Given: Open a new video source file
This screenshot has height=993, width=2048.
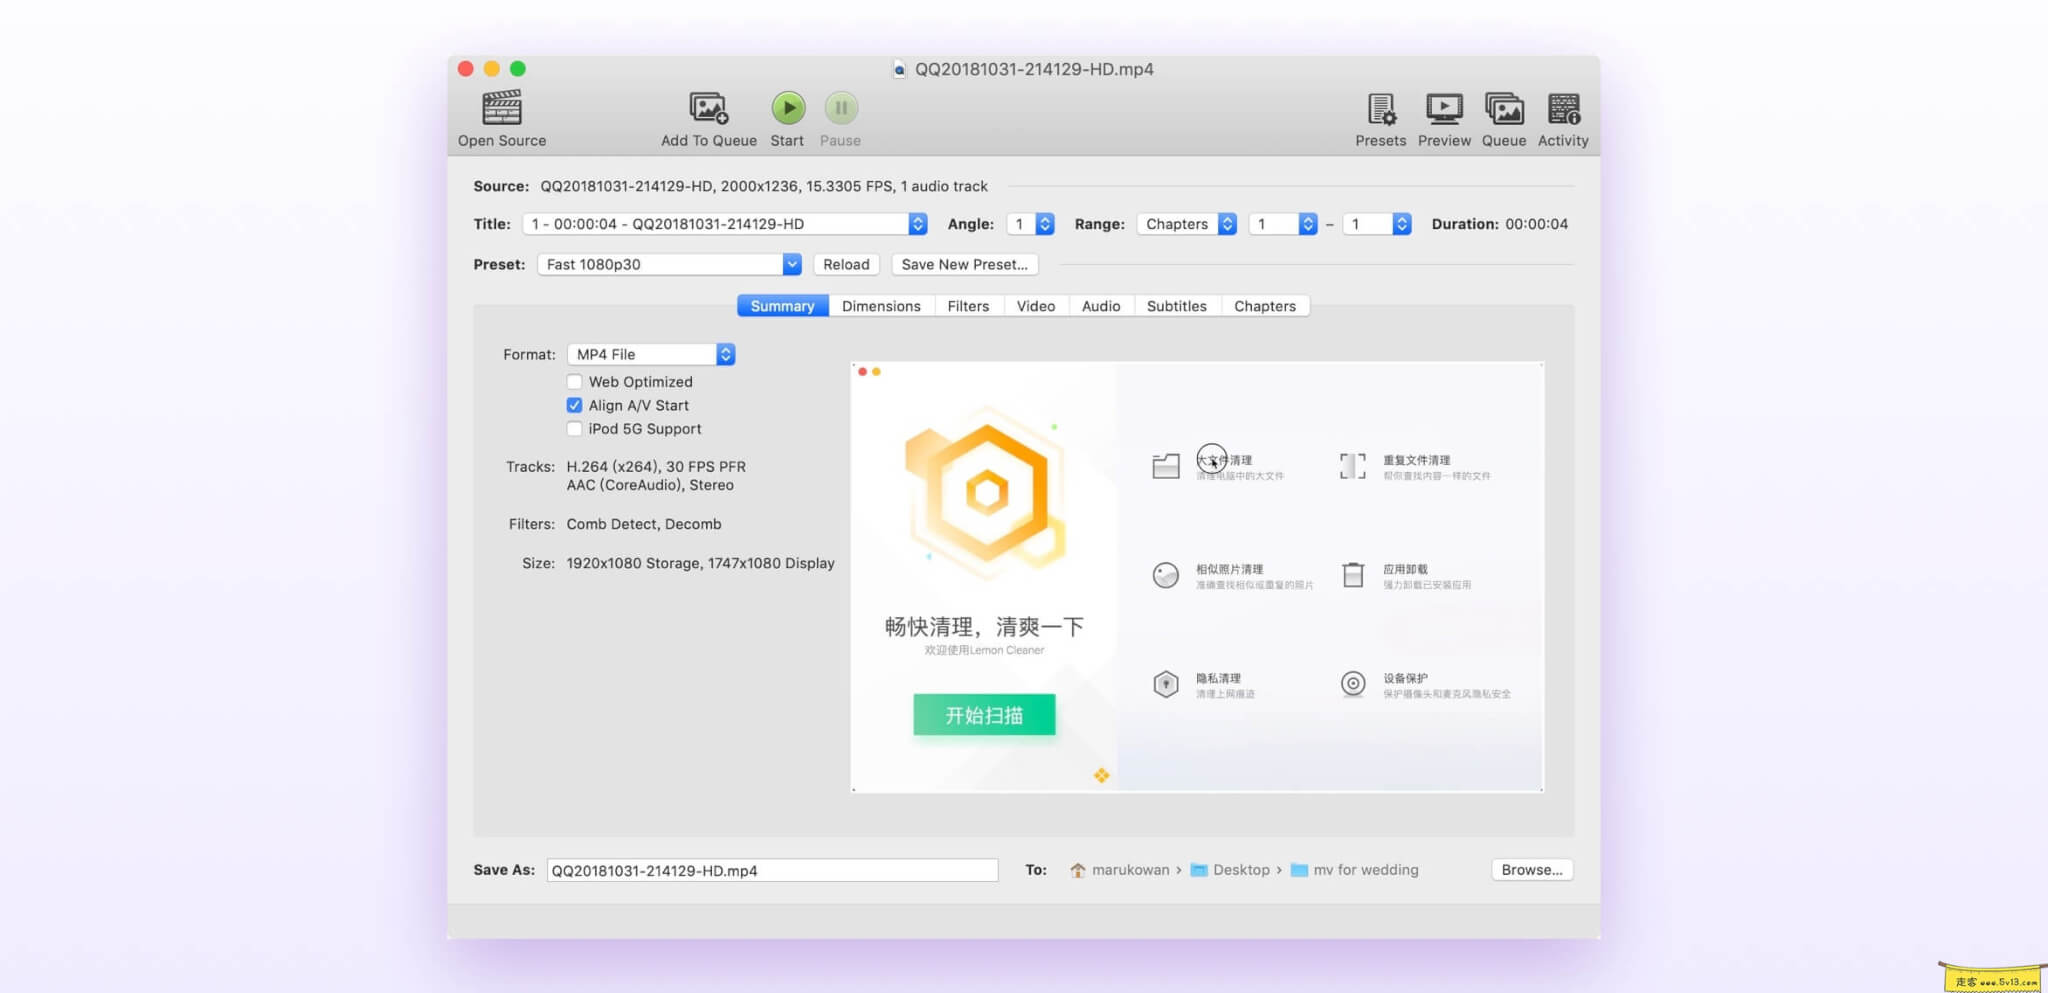Looking at the screenshot, I should [x=501, y=115].
